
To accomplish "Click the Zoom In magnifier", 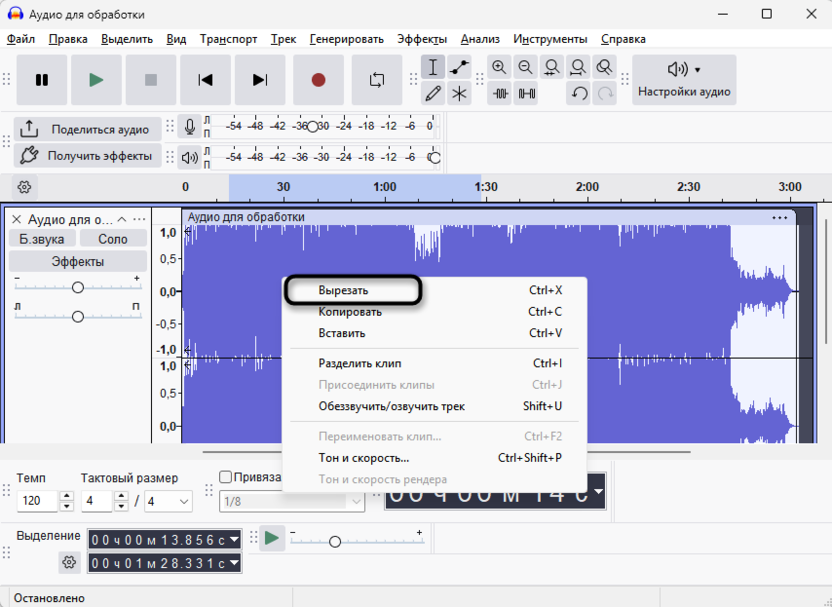I will [x=499, y=68].
